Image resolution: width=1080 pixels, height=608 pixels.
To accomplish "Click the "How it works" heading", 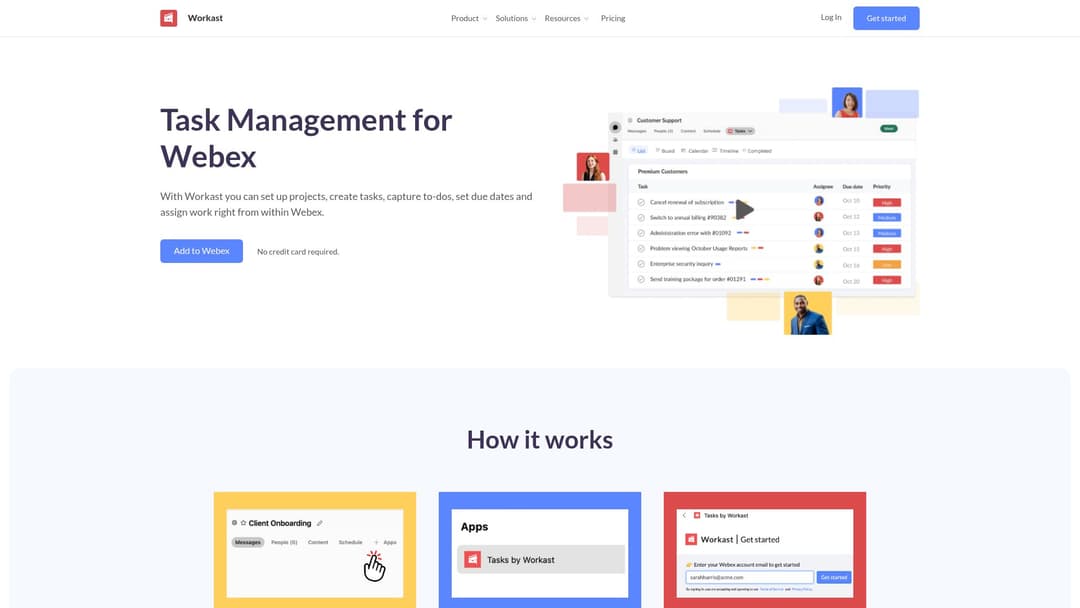I will tap(540, 439).
